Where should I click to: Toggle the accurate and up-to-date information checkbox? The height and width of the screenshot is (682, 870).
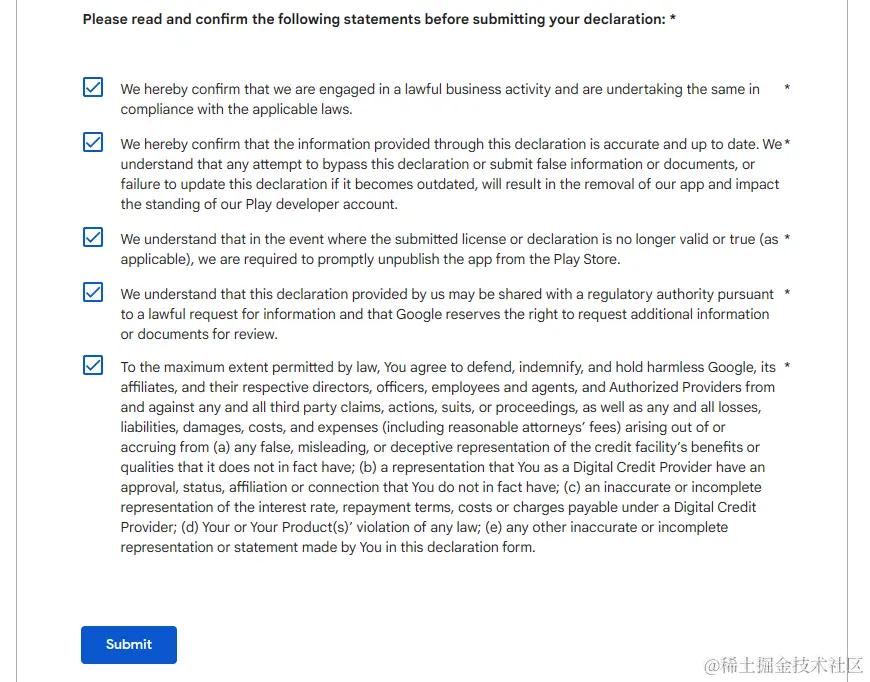point(93,143)
